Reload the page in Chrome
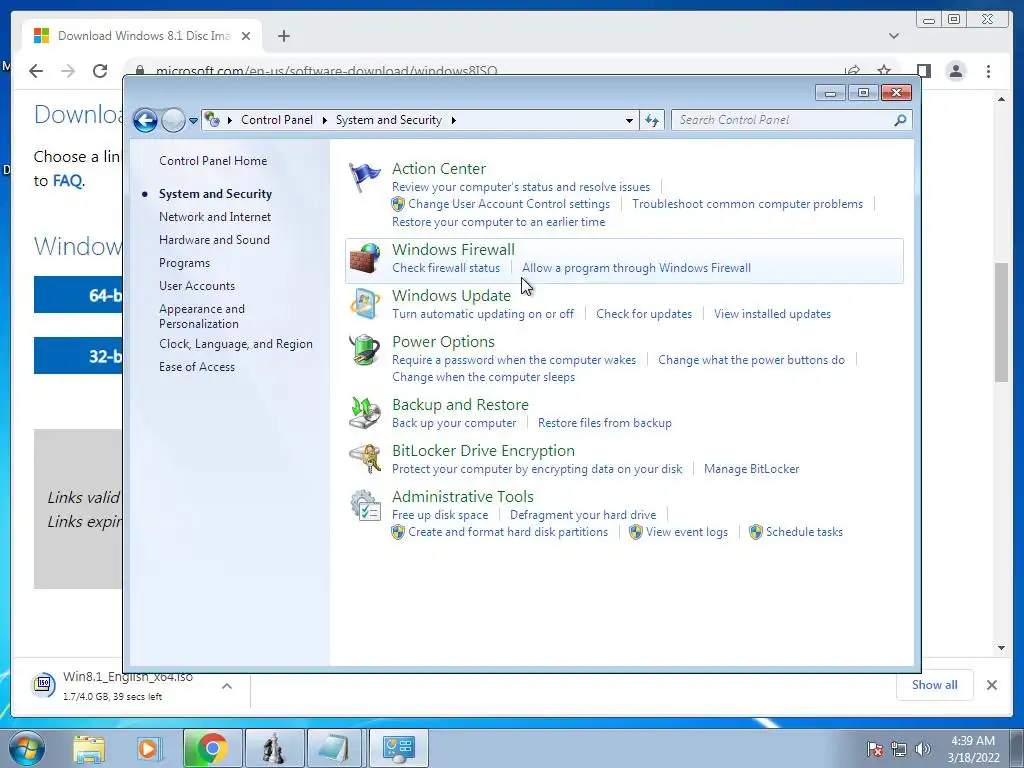 (x=100, y=71)
